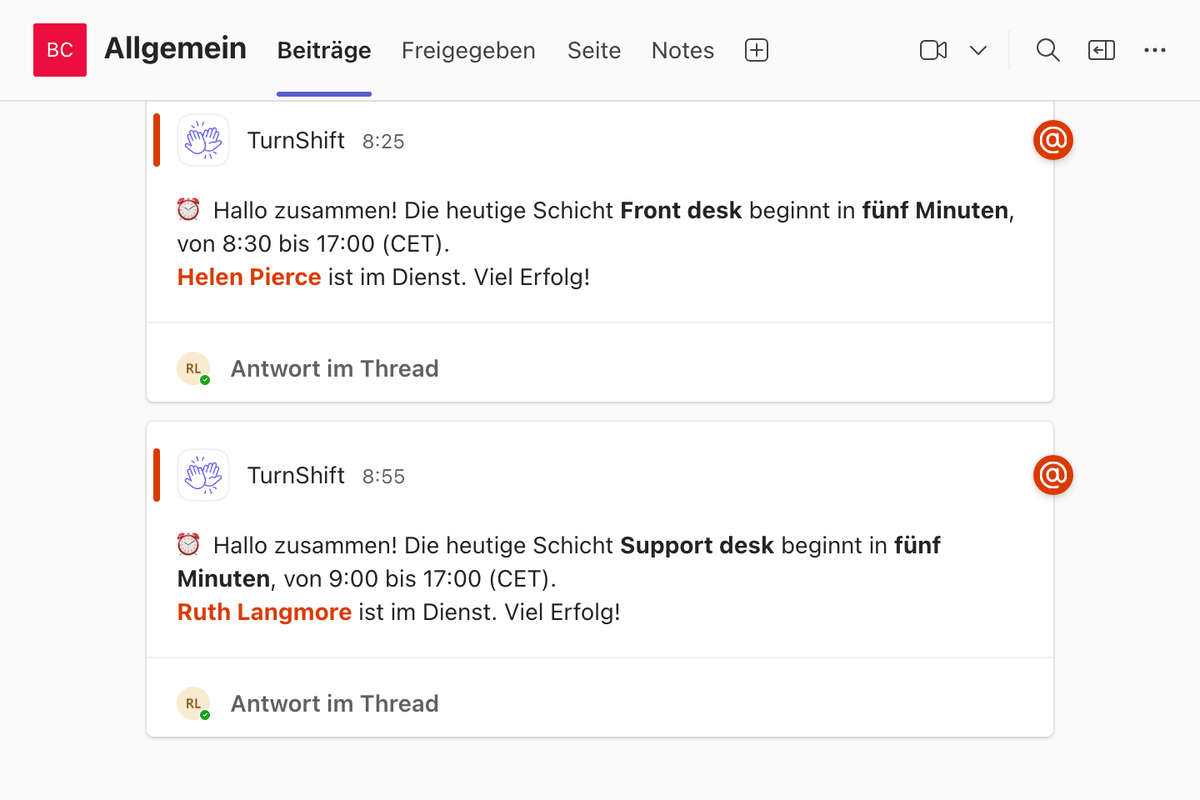Click the @ mention badge on 8:55 post
Screen dimensions: 1200x800
[1053, 476]
